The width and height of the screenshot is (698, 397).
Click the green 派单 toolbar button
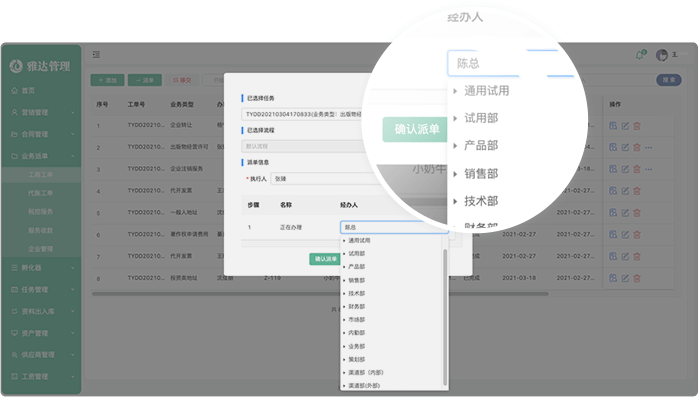coord(145,80)
